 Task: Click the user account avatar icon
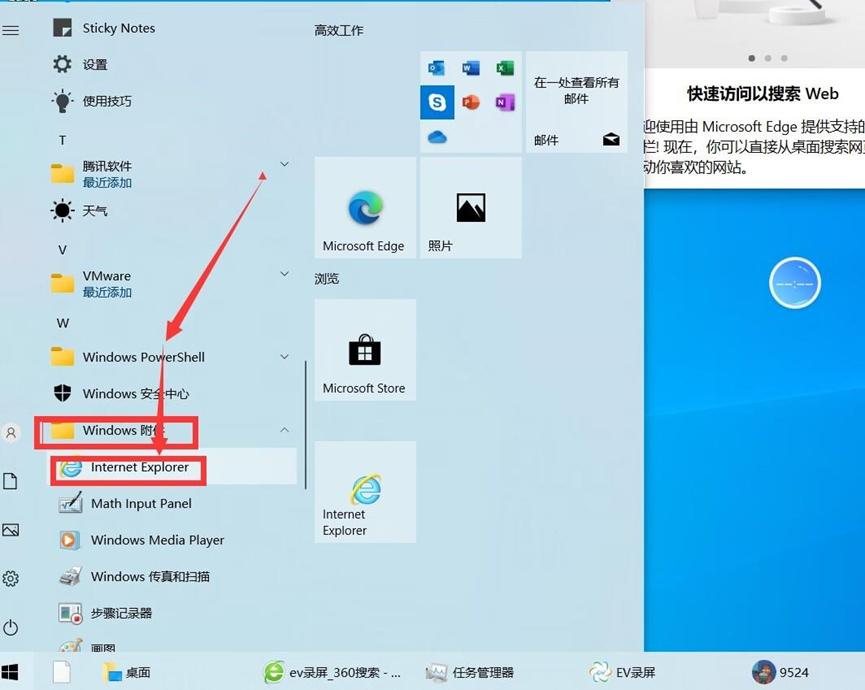pyautogui.click(x=11, y=433)
